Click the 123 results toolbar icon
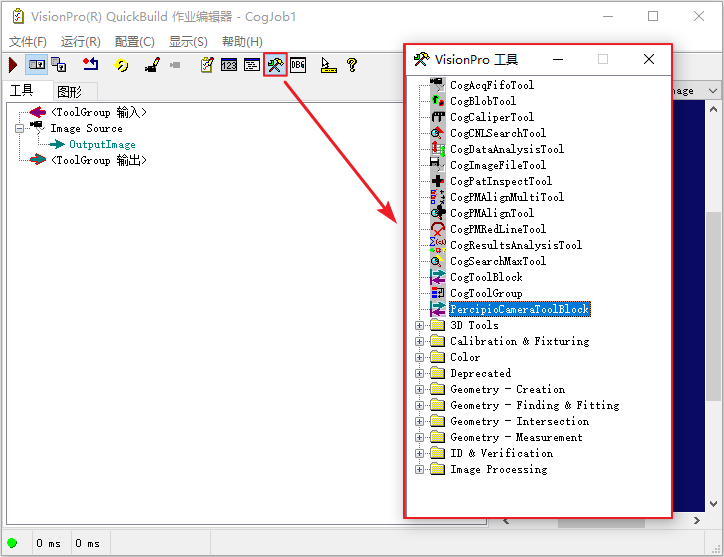The width and height of the screenshot is (724, 557). [229, 65]
